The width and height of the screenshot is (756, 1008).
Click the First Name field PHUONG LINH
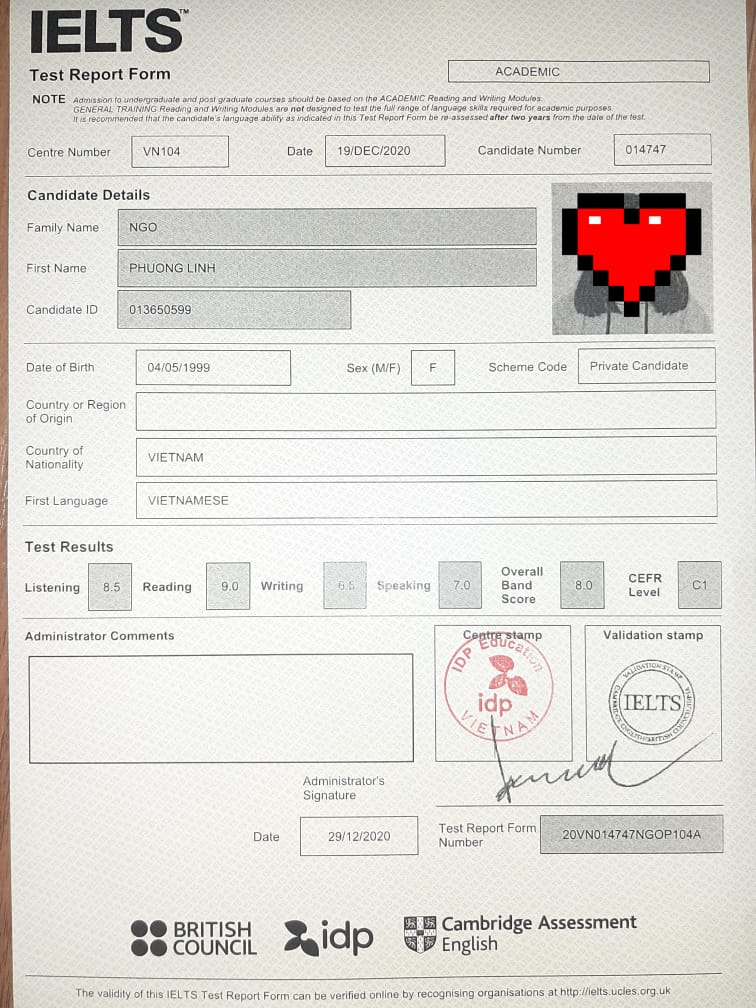click(327, 267)
